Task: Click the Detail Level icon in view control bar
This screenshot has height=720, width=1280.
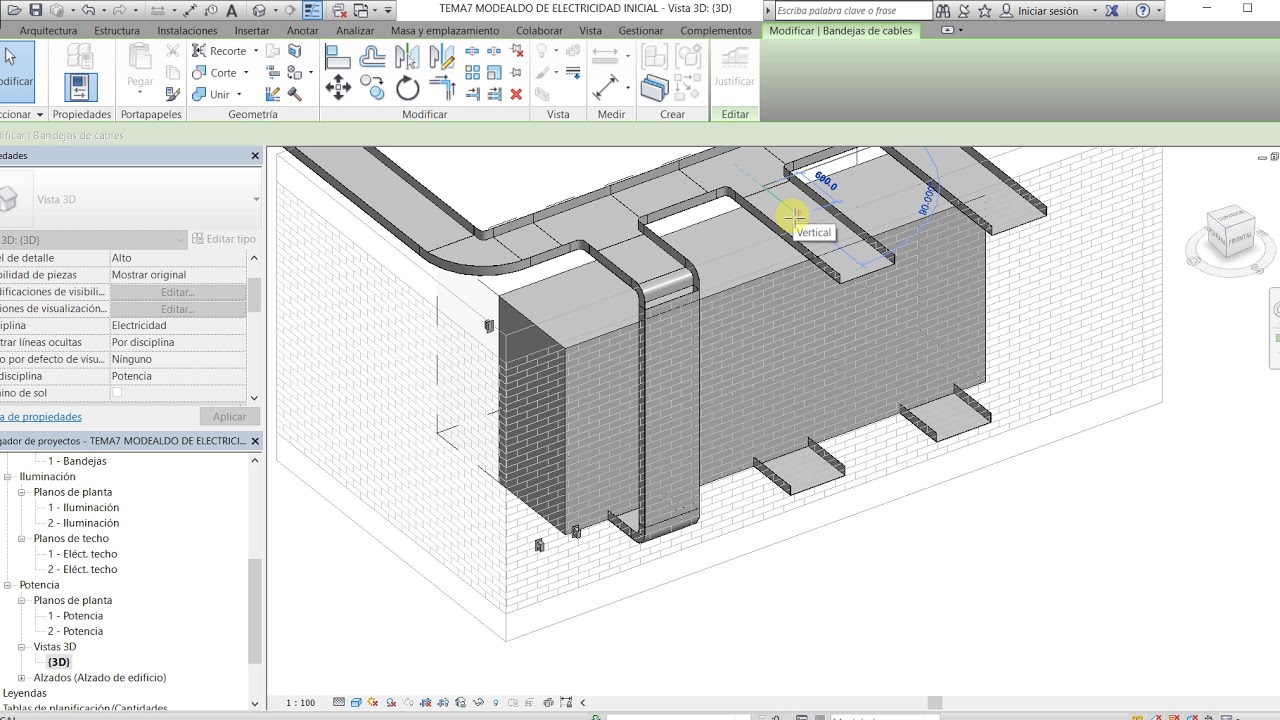Action: click(x=339, y=703)
